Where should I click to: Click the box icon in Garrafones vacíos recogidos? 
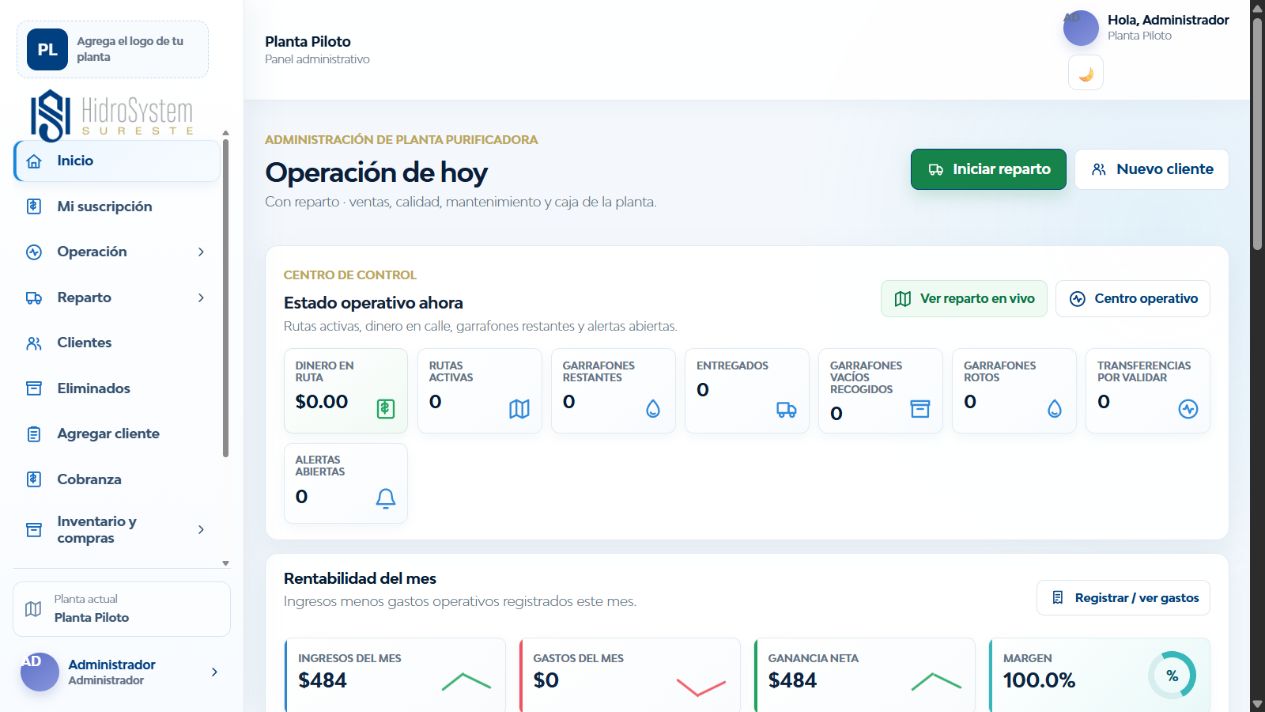pyautogui.click(x=920, y=409)
